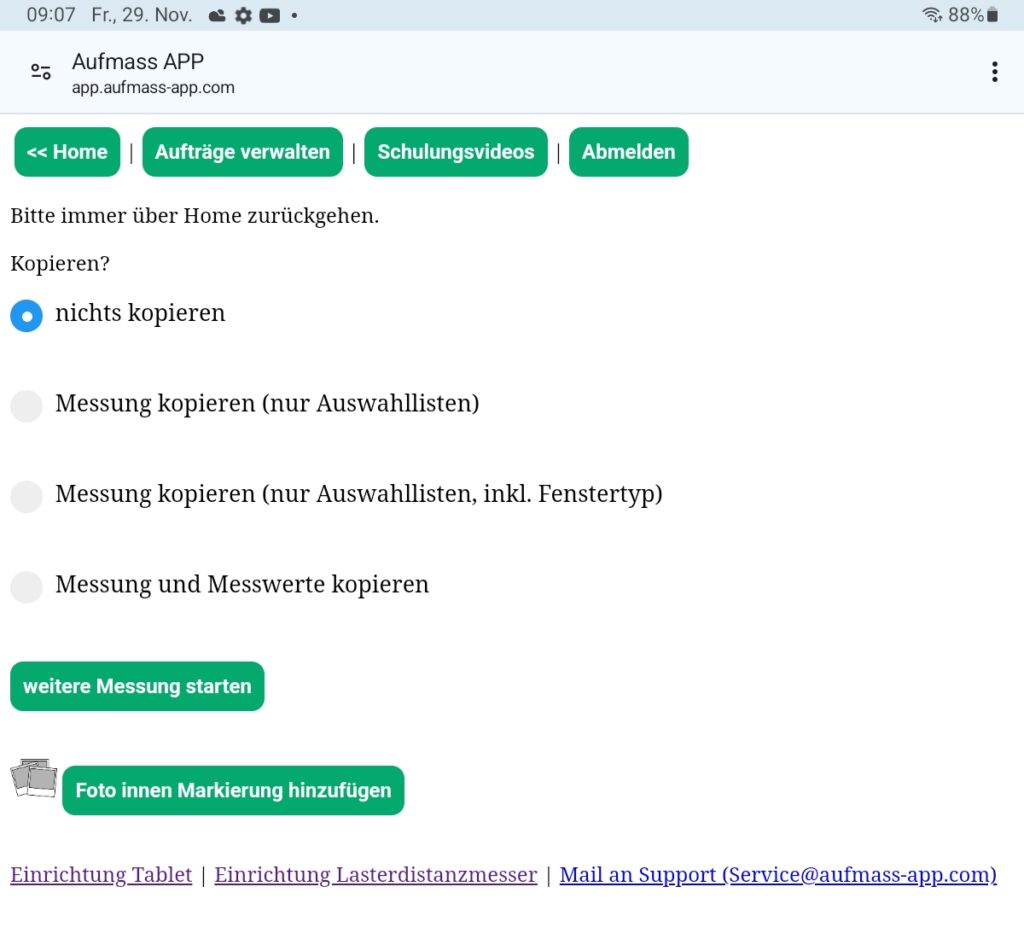Tap the 'Kopieren?' heading text

tap(60, 264)
